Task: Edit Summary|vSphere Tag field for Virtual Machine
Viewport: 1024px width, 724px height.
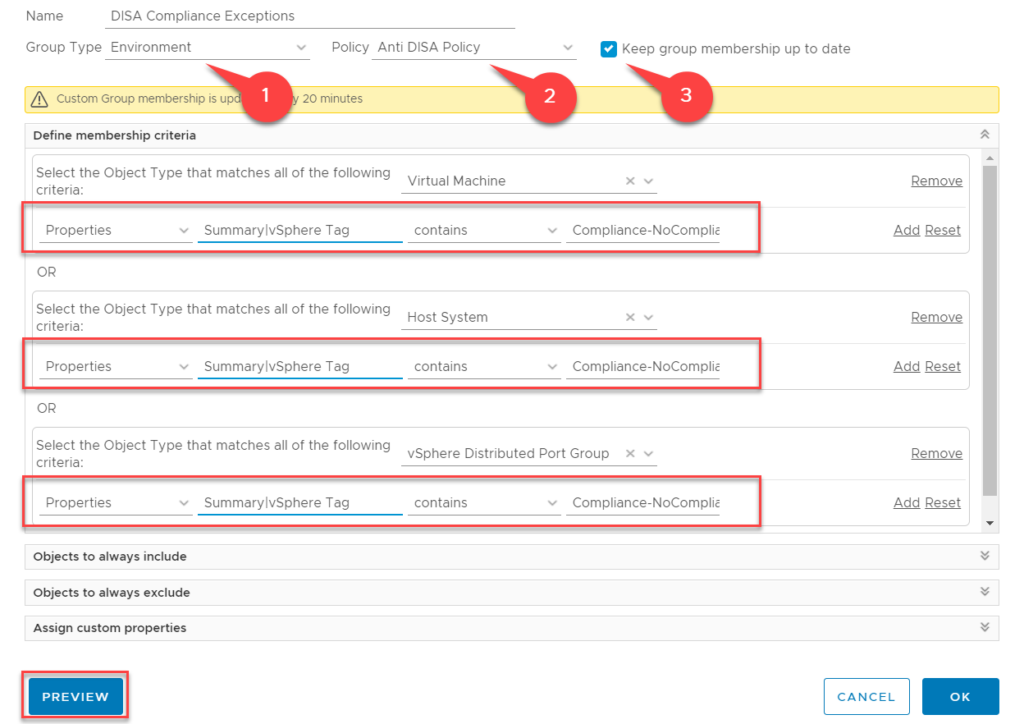Action: point(300,230)
